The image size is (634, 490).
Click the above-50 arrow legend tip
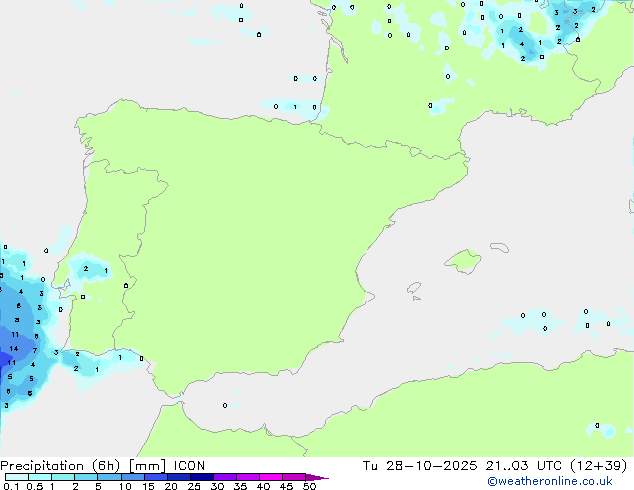coord(317,477)
